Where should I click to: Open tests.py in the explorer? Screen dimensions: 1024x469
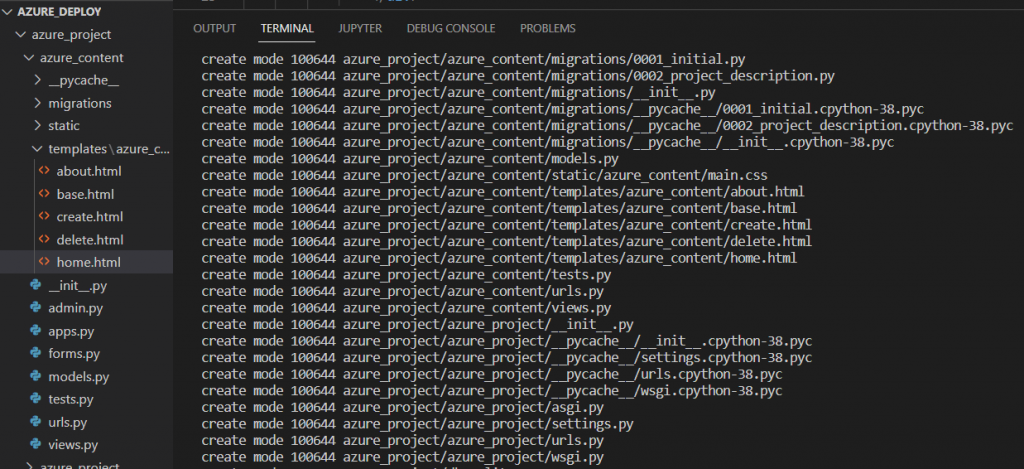[x=71, y=399]
